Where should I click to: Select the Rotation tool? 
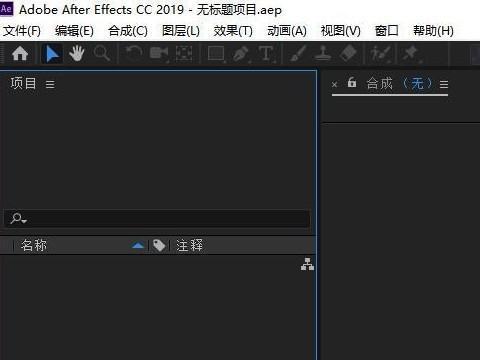134,53
